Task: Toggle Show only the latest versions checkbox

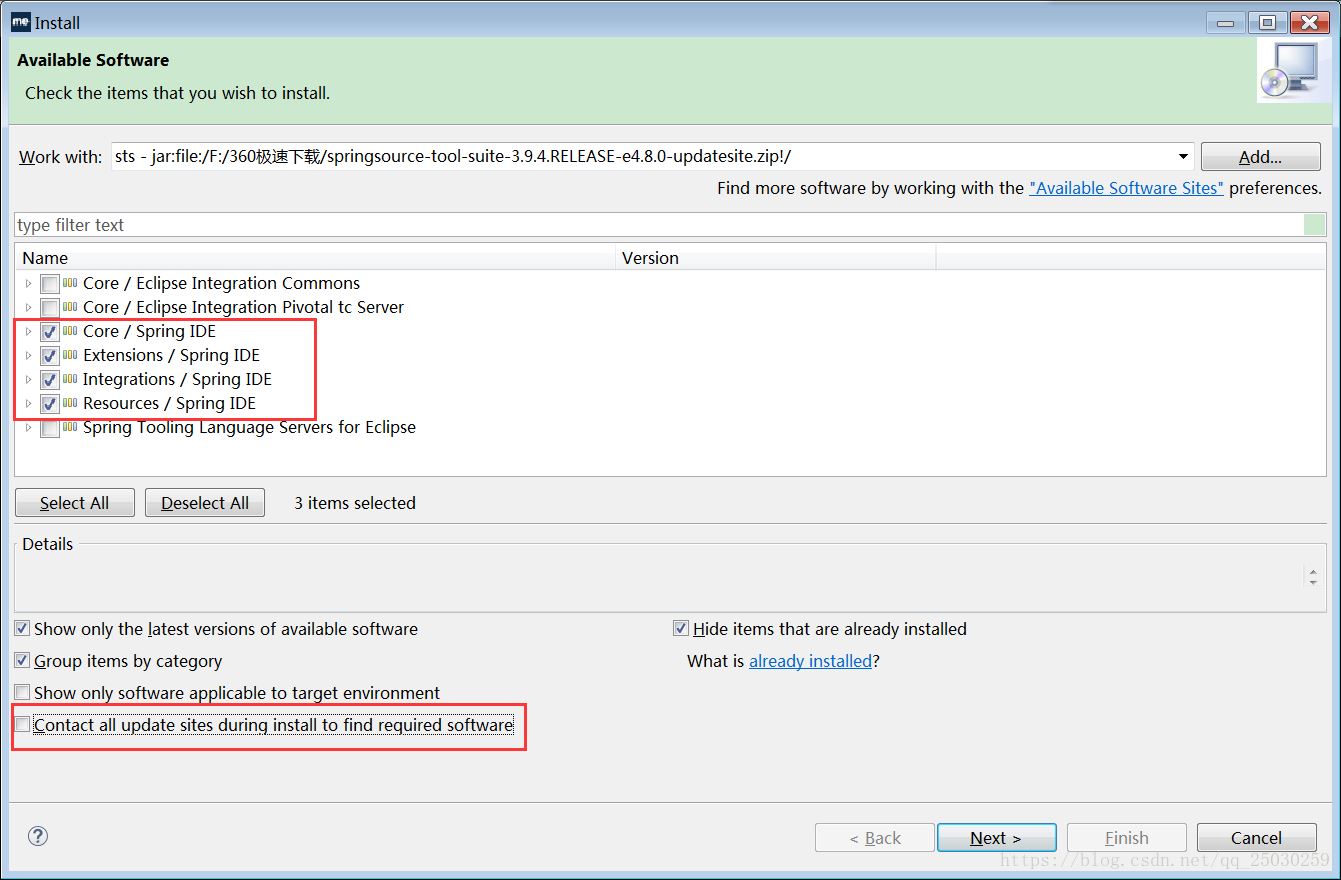Action: coord(22,629)
